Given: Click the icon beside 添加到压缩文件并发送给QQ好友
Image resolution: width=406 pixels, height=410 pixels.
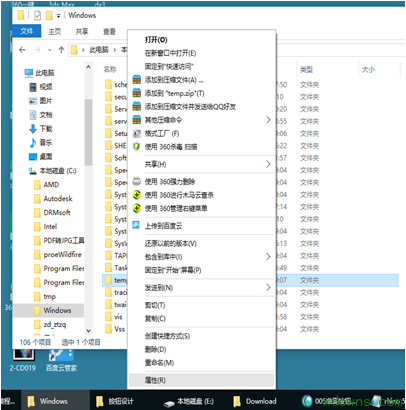Looking at the screenshot, I should 137,106.
